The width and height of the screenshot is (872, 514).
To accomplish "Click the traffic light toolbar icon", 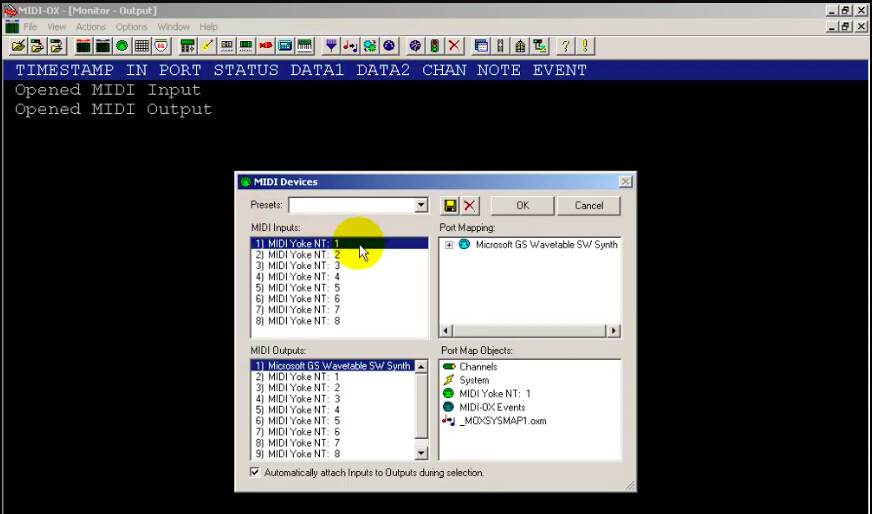I will (435, 46).
